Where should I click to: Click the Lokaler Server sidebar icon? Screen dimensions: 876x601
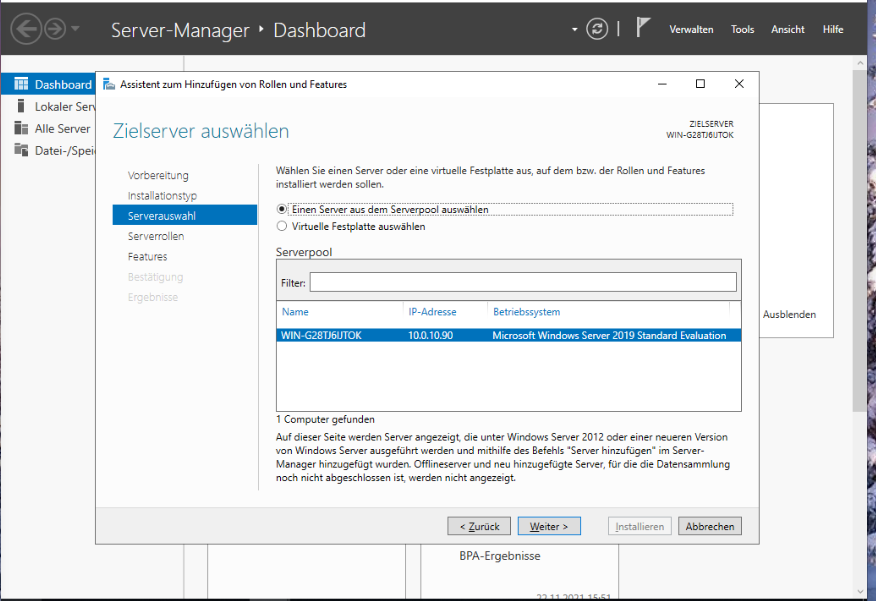pyautogui.click(x=21, y=106)
